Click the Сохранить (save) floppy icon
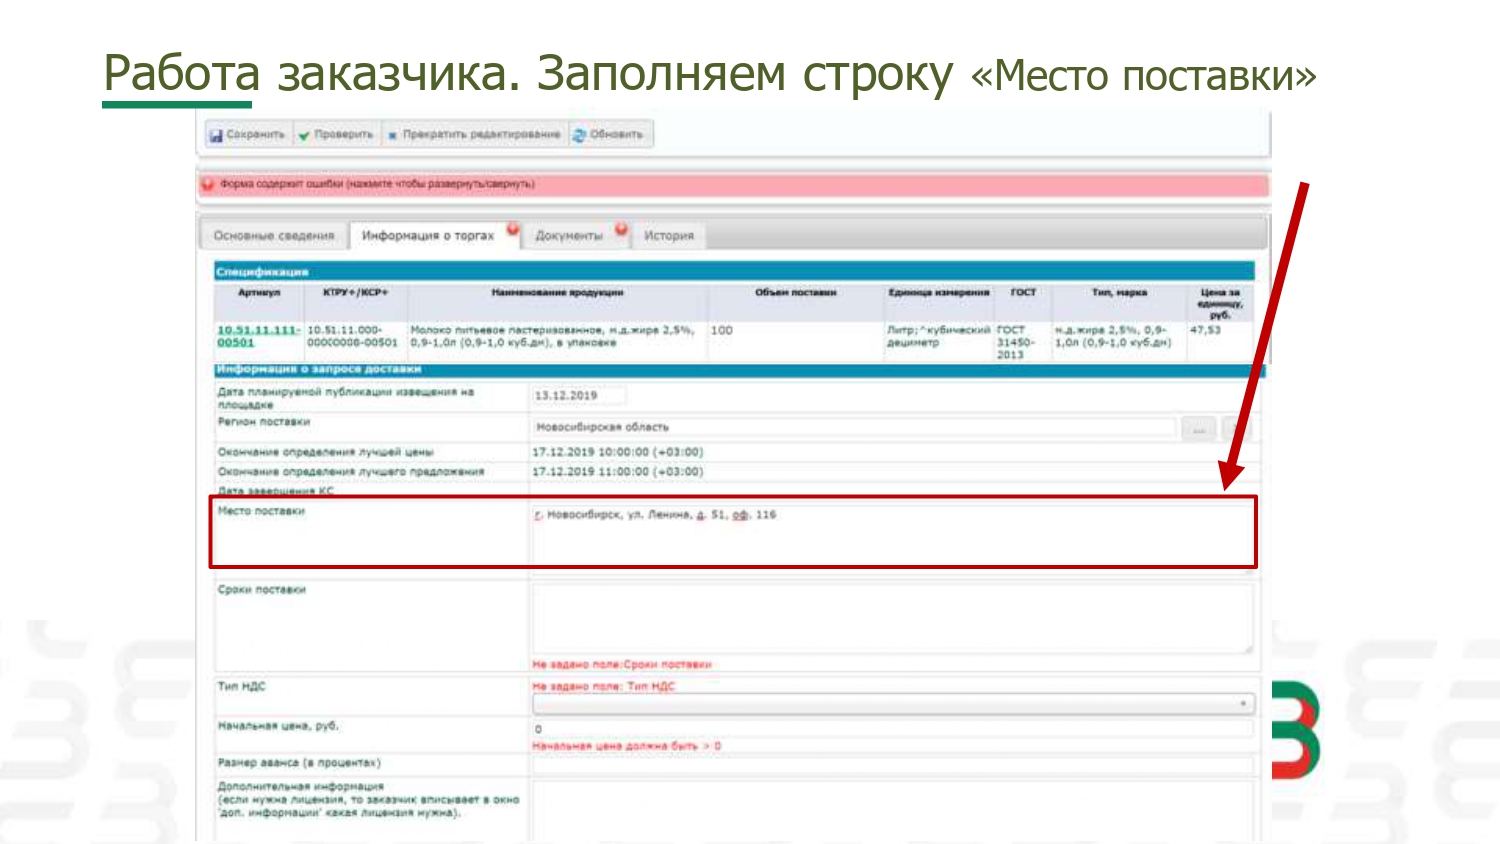 (x=215, y=135)
